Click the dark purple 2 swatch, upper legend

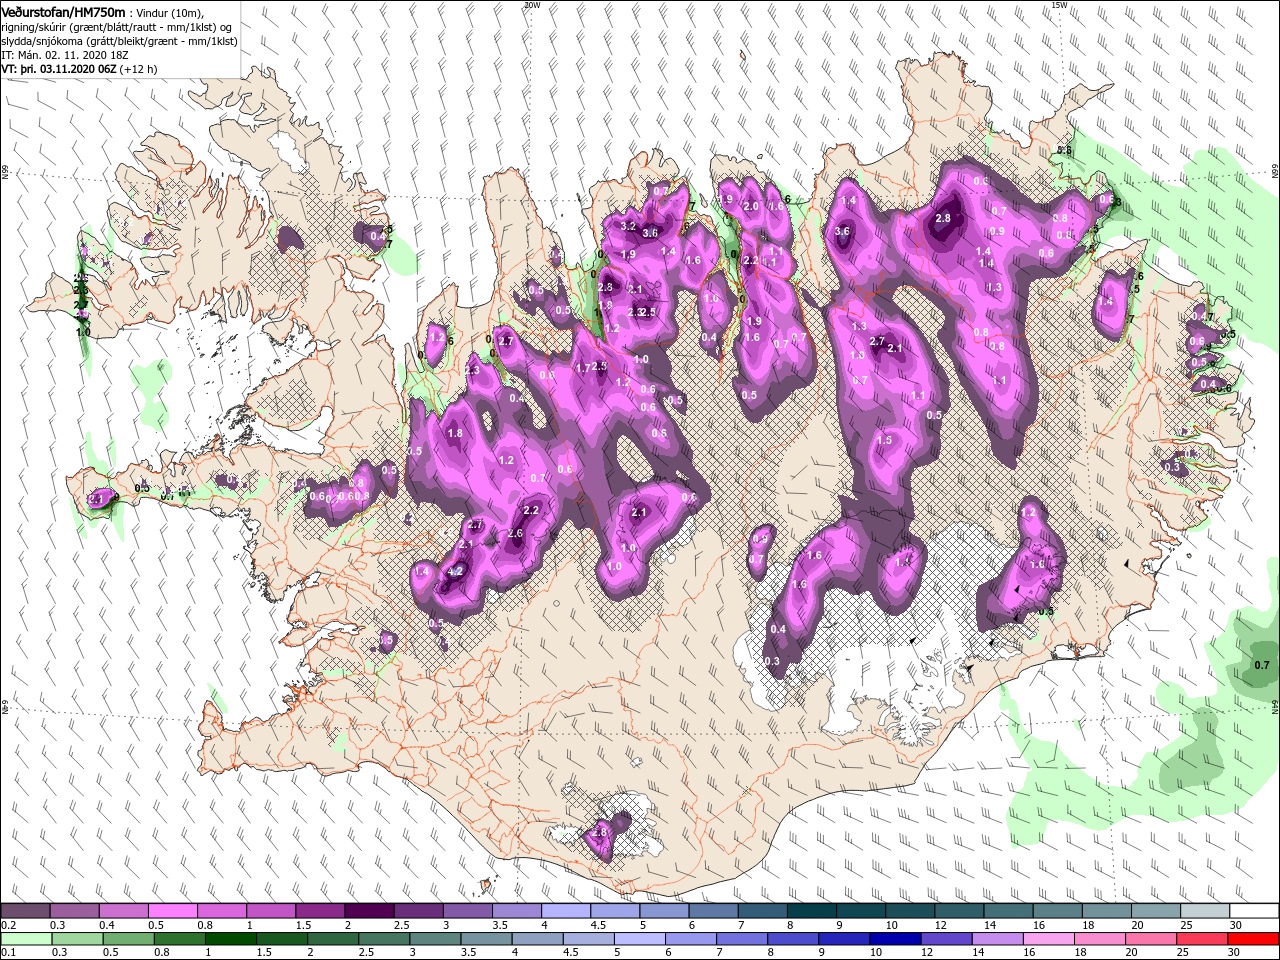pyautogui.click(x=368, y=911)
